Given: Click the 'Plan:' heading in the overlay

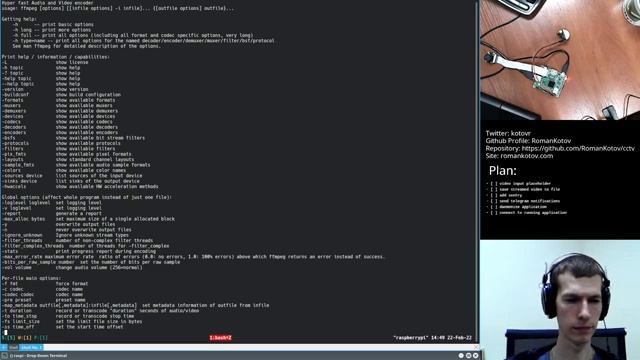Looking at the screenshot, I should pyautogui.click(x=502, y=171).
